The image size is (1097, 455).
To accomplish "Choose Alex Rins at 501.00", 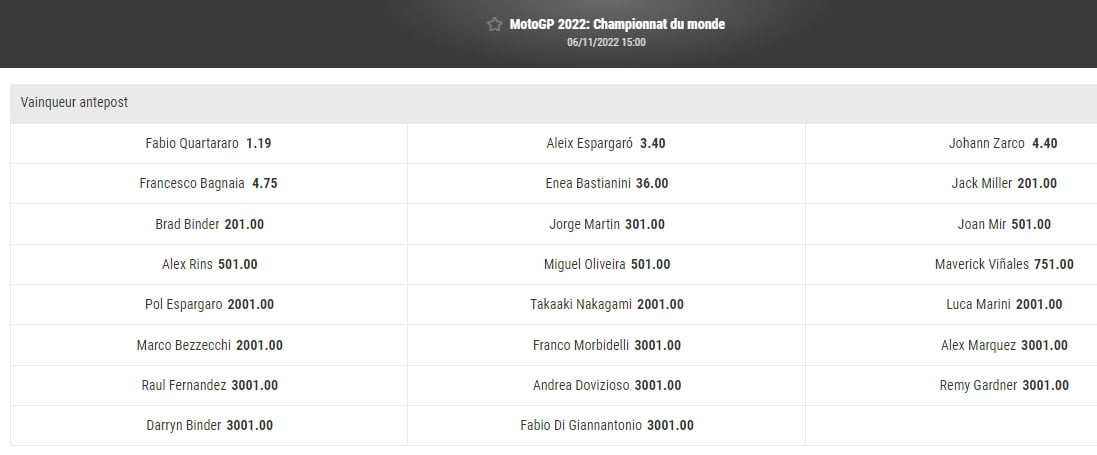I will point(208,265).
